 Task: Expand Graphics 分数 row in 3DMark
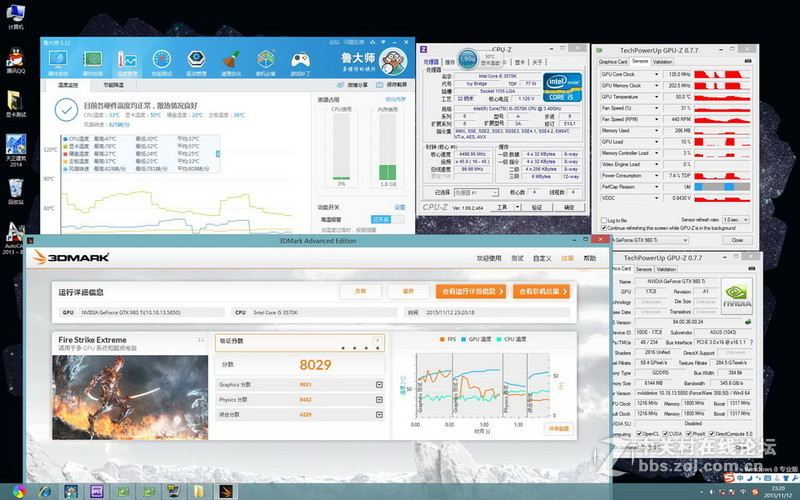pos(379,385)
